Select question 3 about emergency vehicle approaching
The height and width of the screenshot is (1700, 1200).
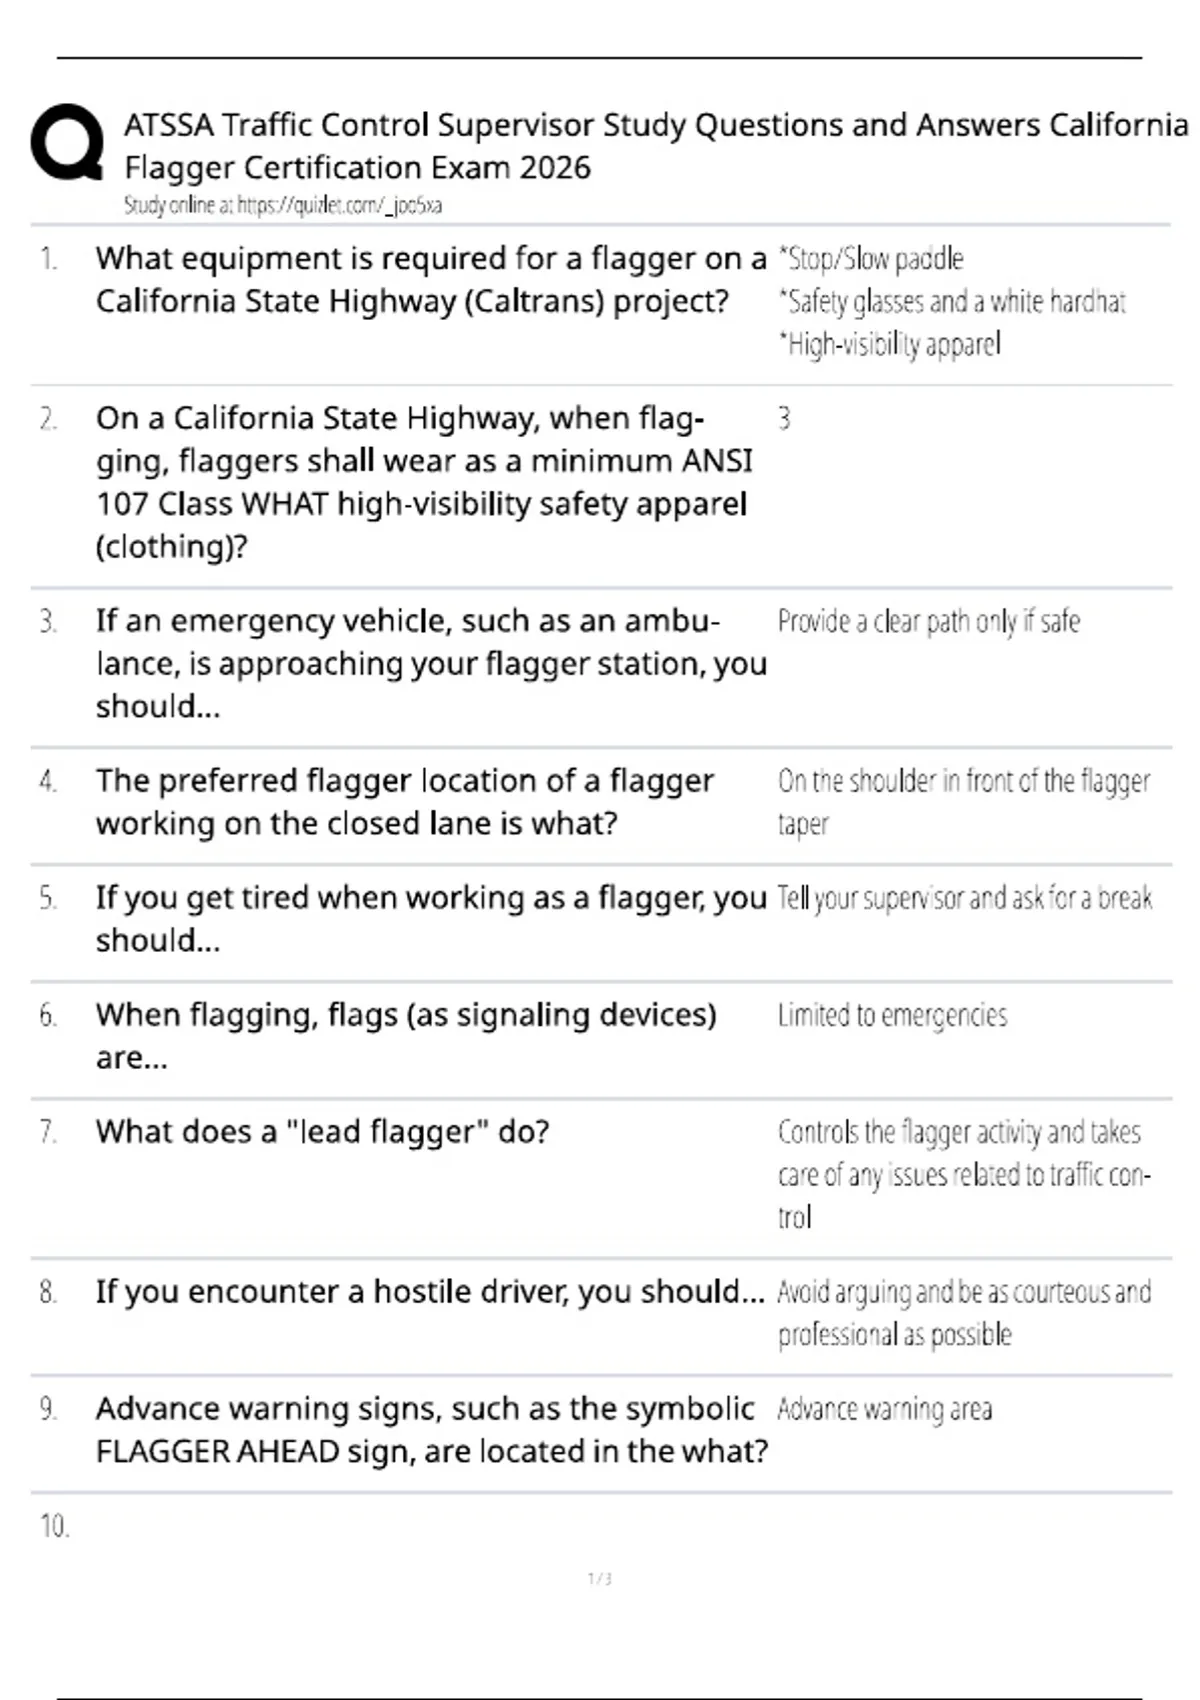coord(431,664)
